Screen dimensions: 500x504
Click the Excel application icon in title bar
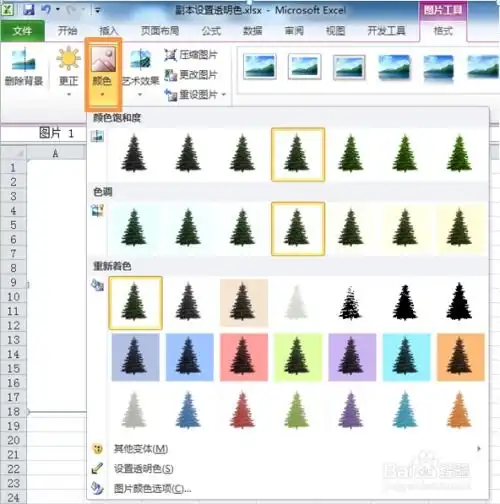7,10
